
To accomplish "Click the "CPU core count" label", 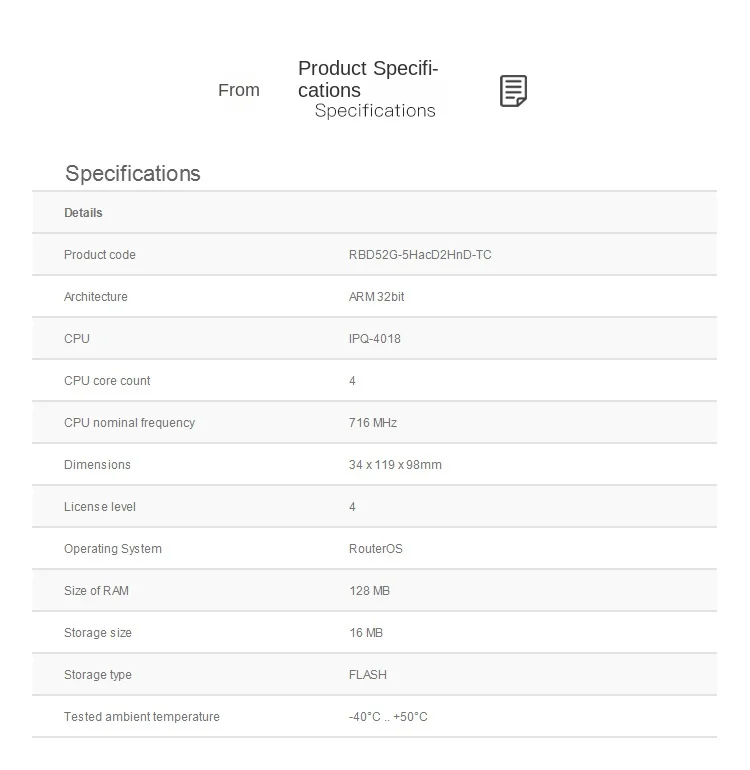I will (107, 381).
